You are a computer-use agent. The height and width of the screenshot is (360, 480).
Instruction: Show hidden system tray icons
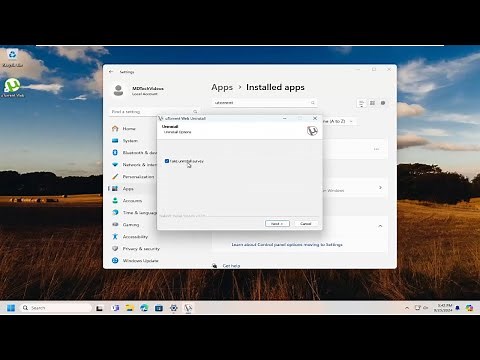coord(407,308)
